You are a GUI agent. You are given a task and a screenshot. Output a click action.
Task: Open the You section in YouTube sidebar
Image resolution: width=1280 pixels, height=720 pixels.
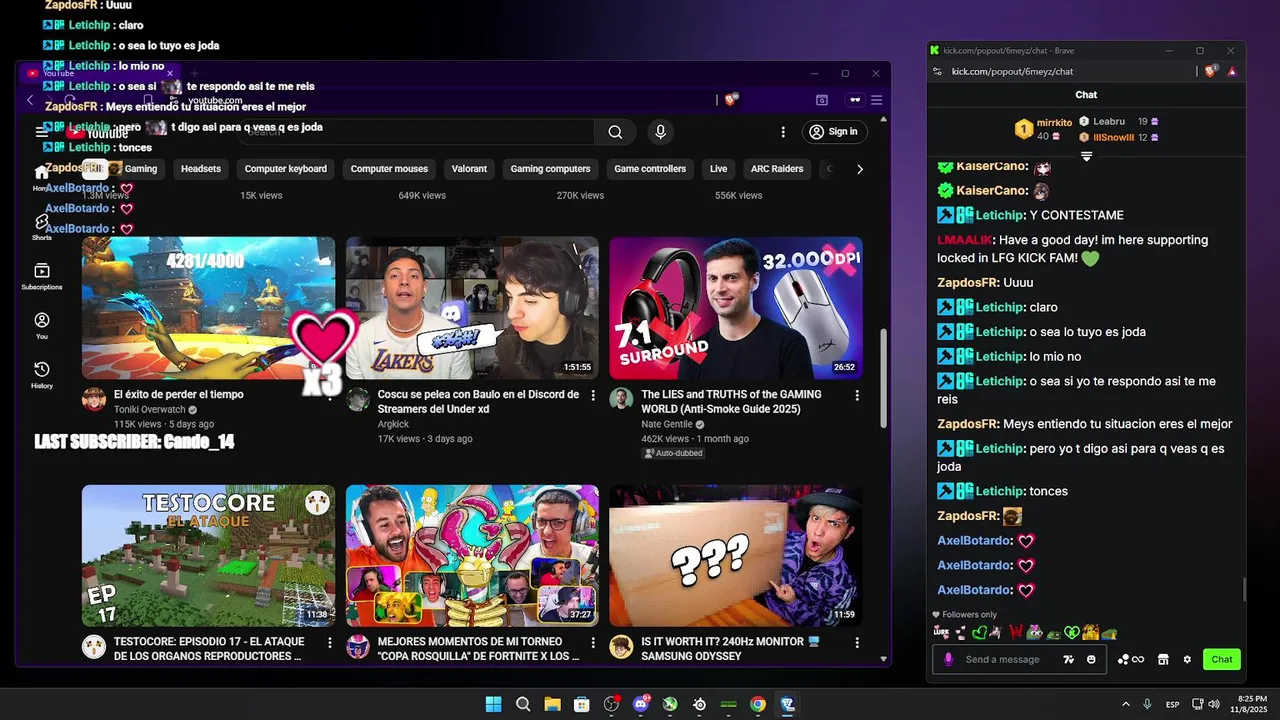pyautogui.click(x=42, y=326)
